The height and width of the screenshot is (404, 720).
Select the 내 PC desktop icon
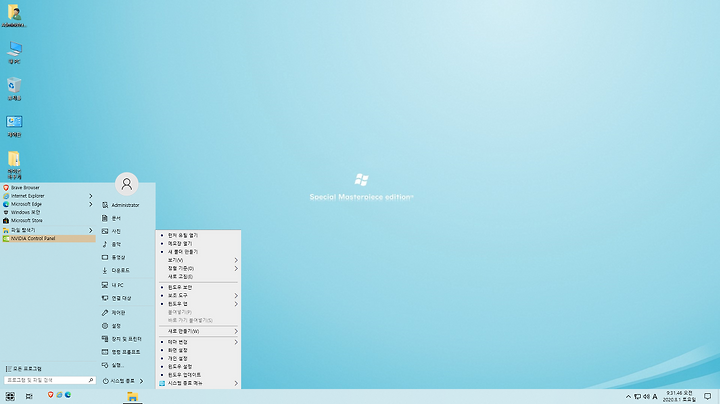coord(14,52)
